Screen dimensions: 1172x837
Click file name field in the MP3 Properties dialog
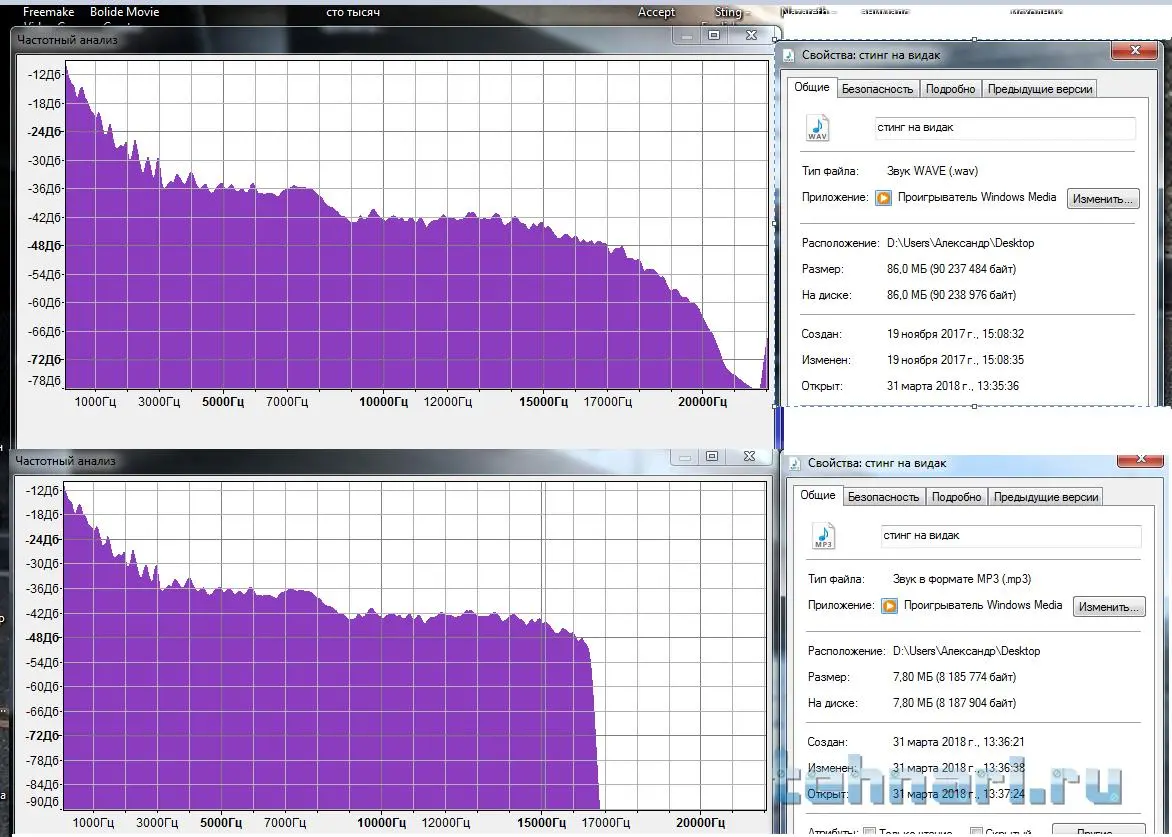pyautogui.click(x=1011, y=536)
